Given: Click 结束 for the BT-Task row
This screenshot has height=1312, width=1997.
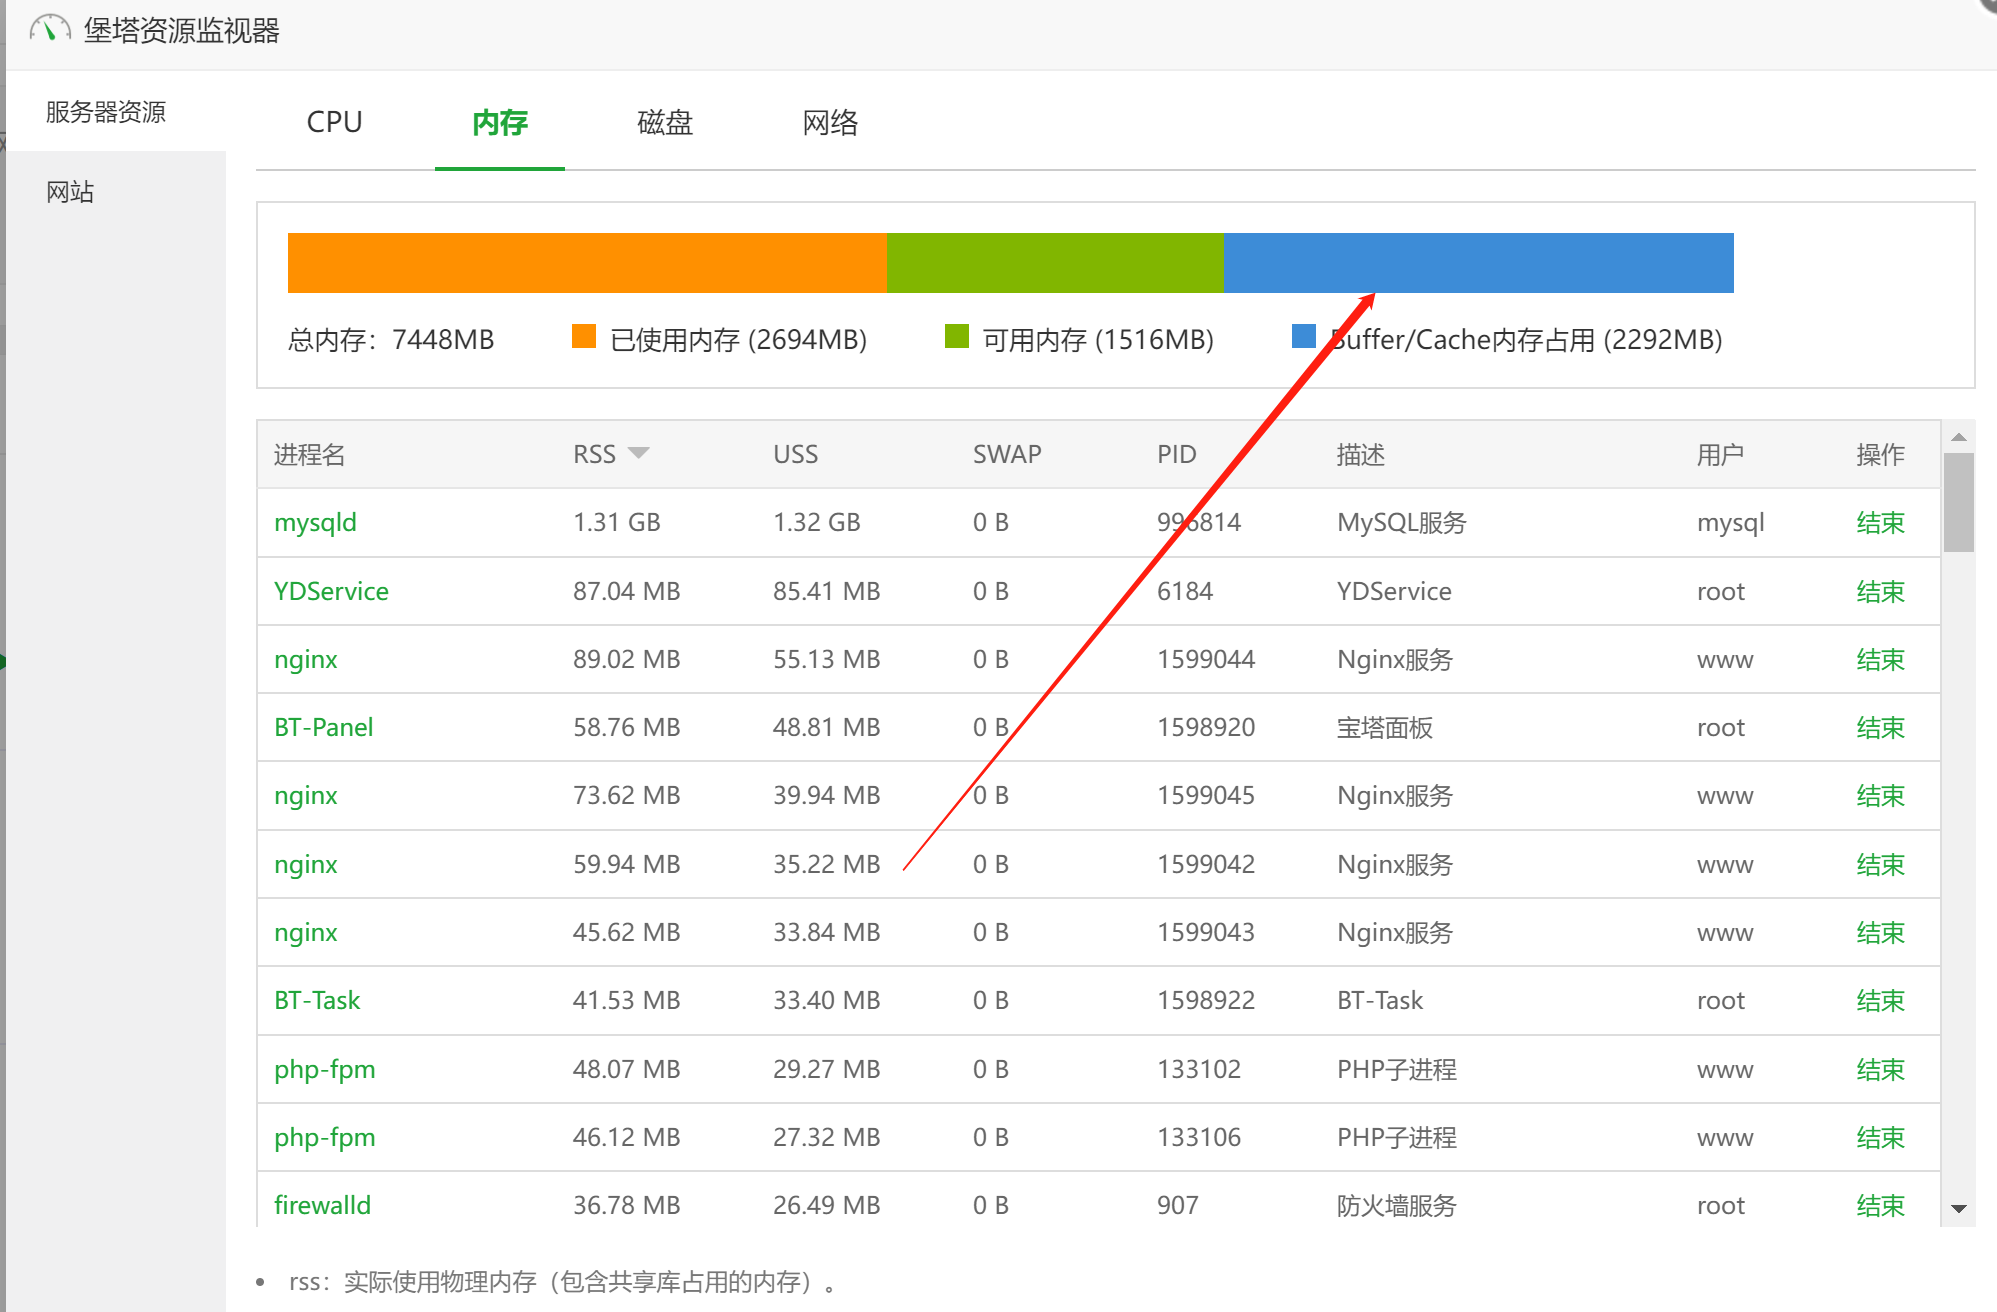Looking at the screenshot, I should 1880,1001.
